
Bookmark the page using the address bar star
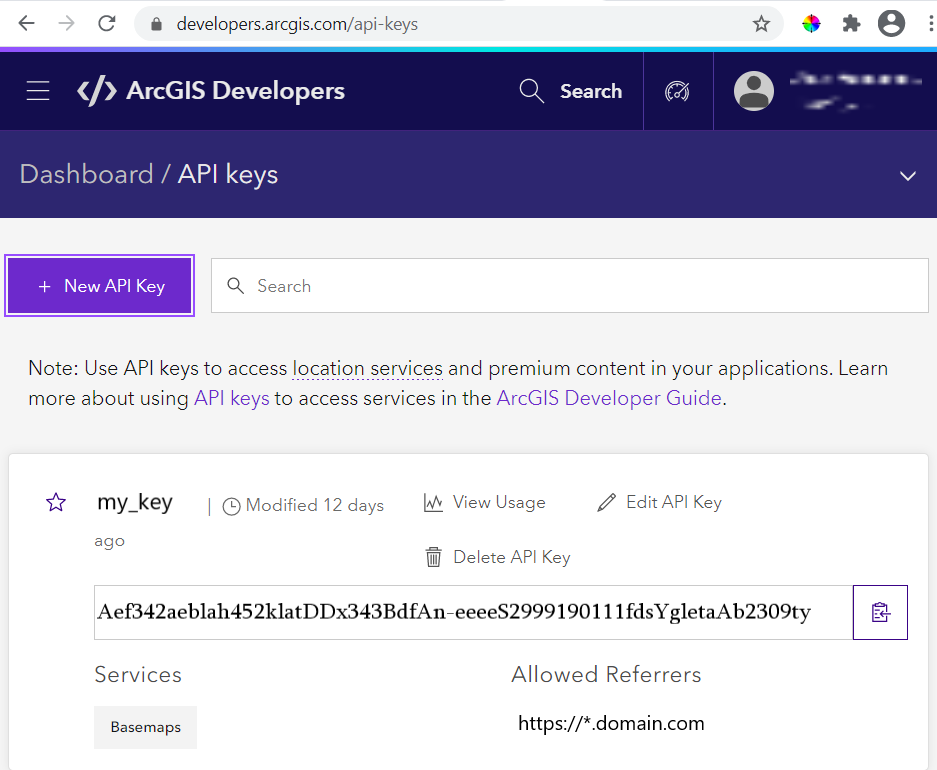coord(761,23)
